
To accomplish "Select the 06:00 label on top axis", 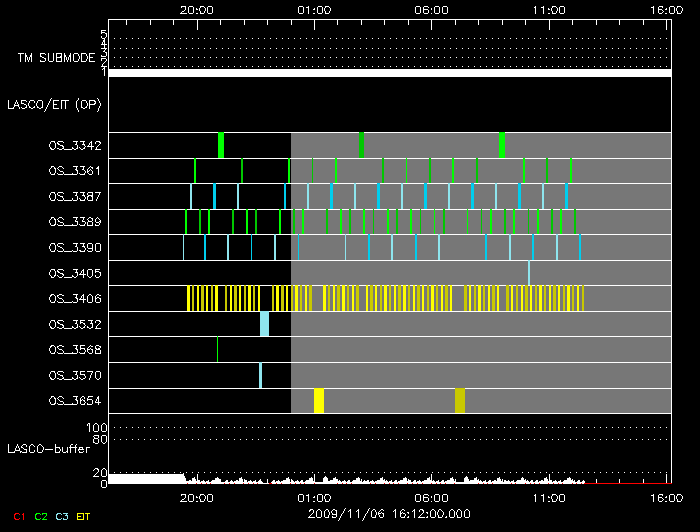I will (431, 9).
